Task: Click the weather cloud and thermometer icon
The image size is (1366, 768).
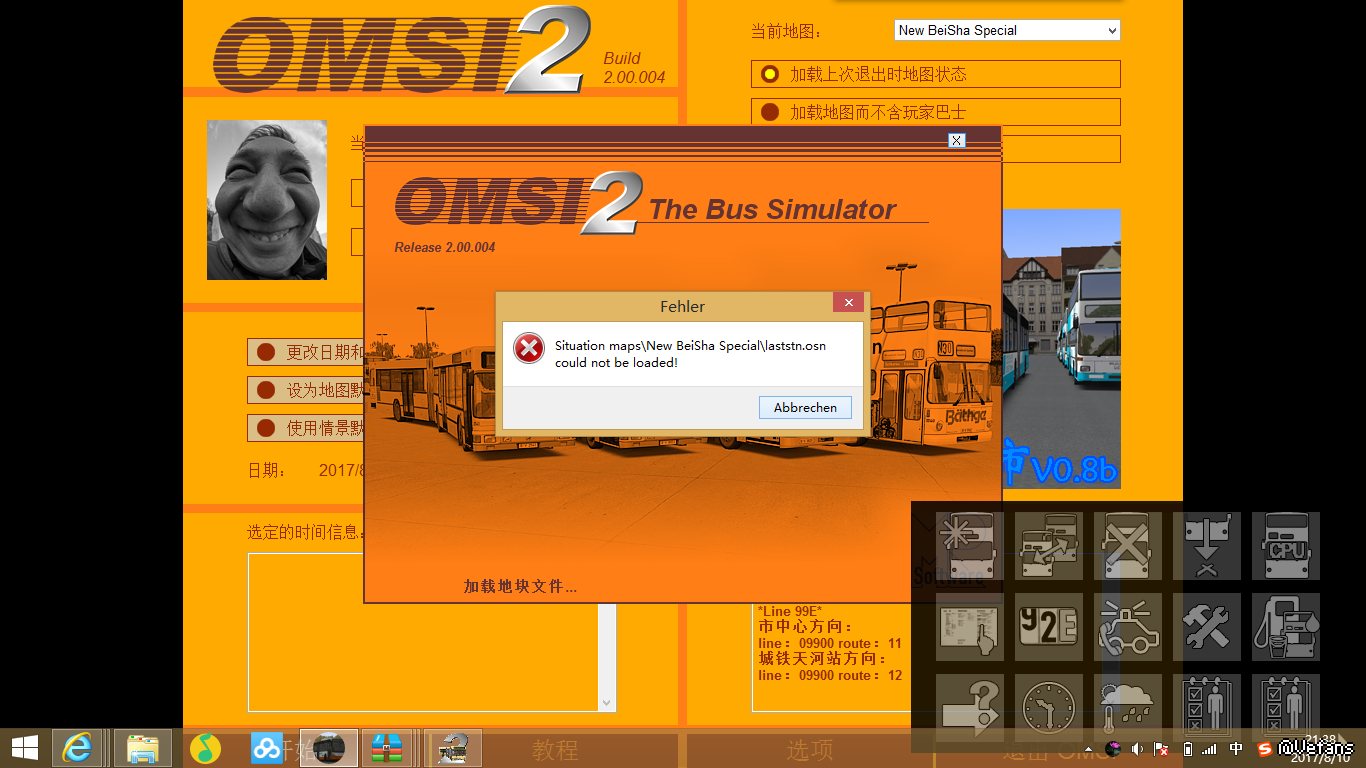Action: click(x=1128, y=707)
